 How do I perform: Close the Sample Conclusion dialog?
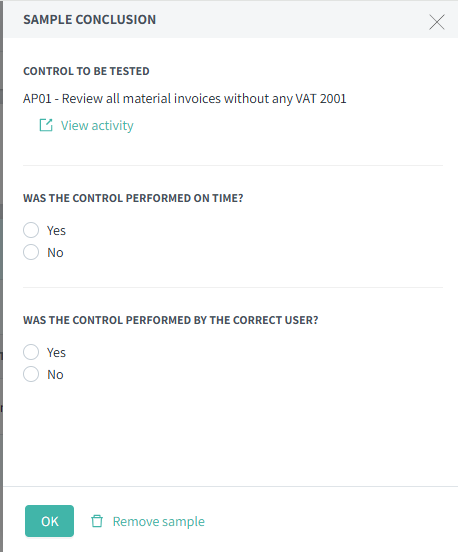click(437, 22)
